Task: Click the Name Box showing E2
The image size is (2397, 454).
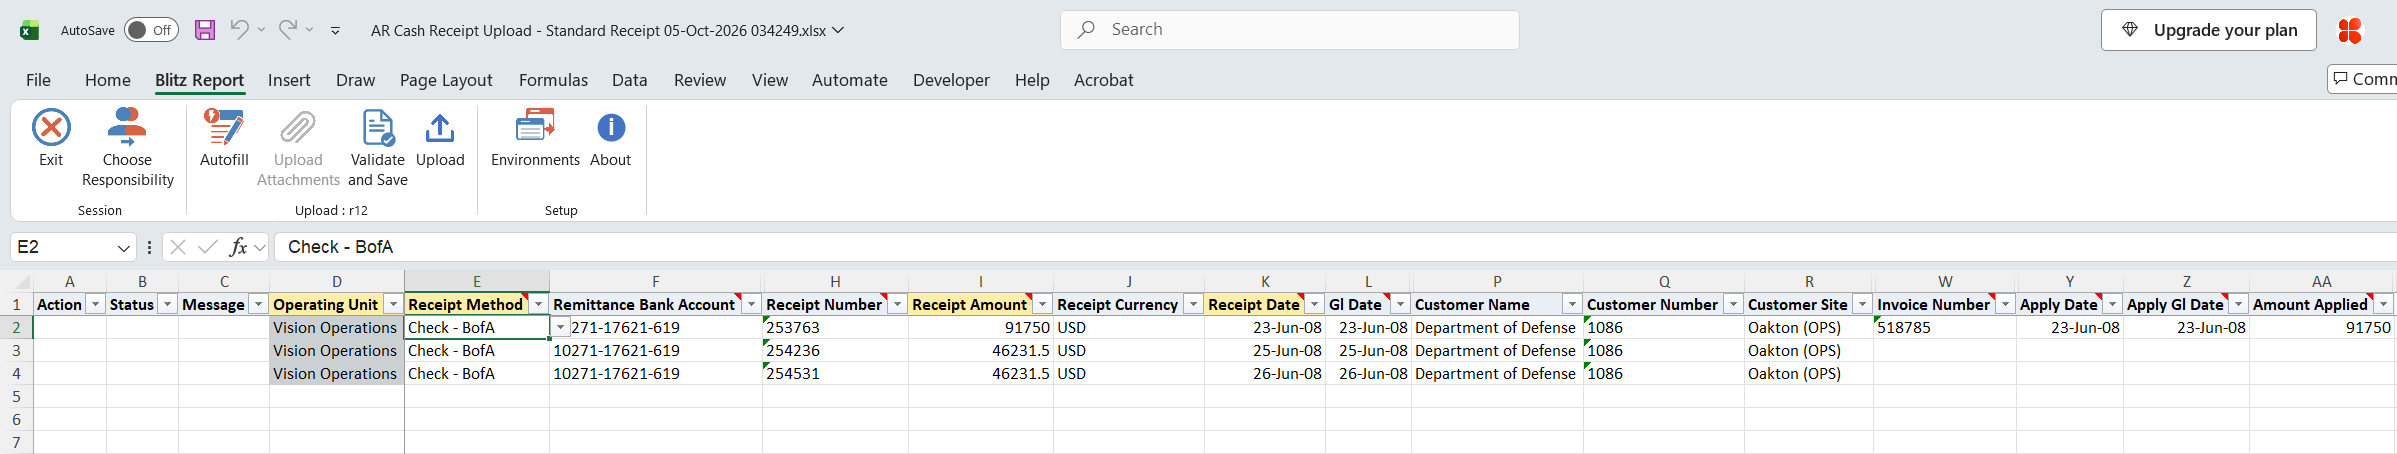Action: (x=63, y=247)
